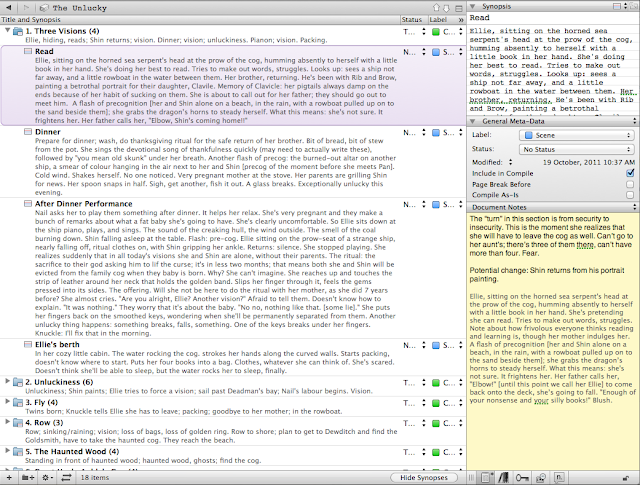Auto-generate synopsis button in Synopsis header
640x485 pixels.
pos(632,6)
